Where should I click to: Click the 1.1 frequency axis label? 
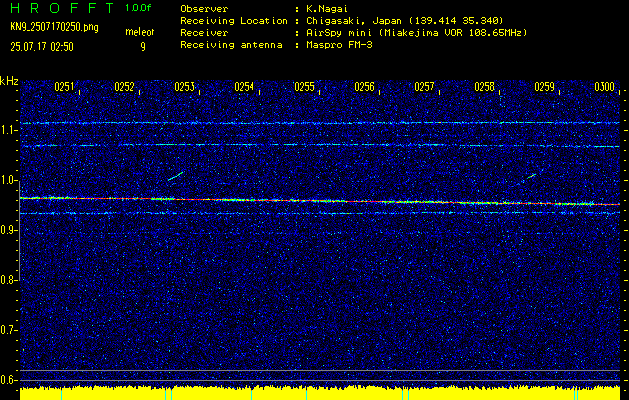point(7,131)
